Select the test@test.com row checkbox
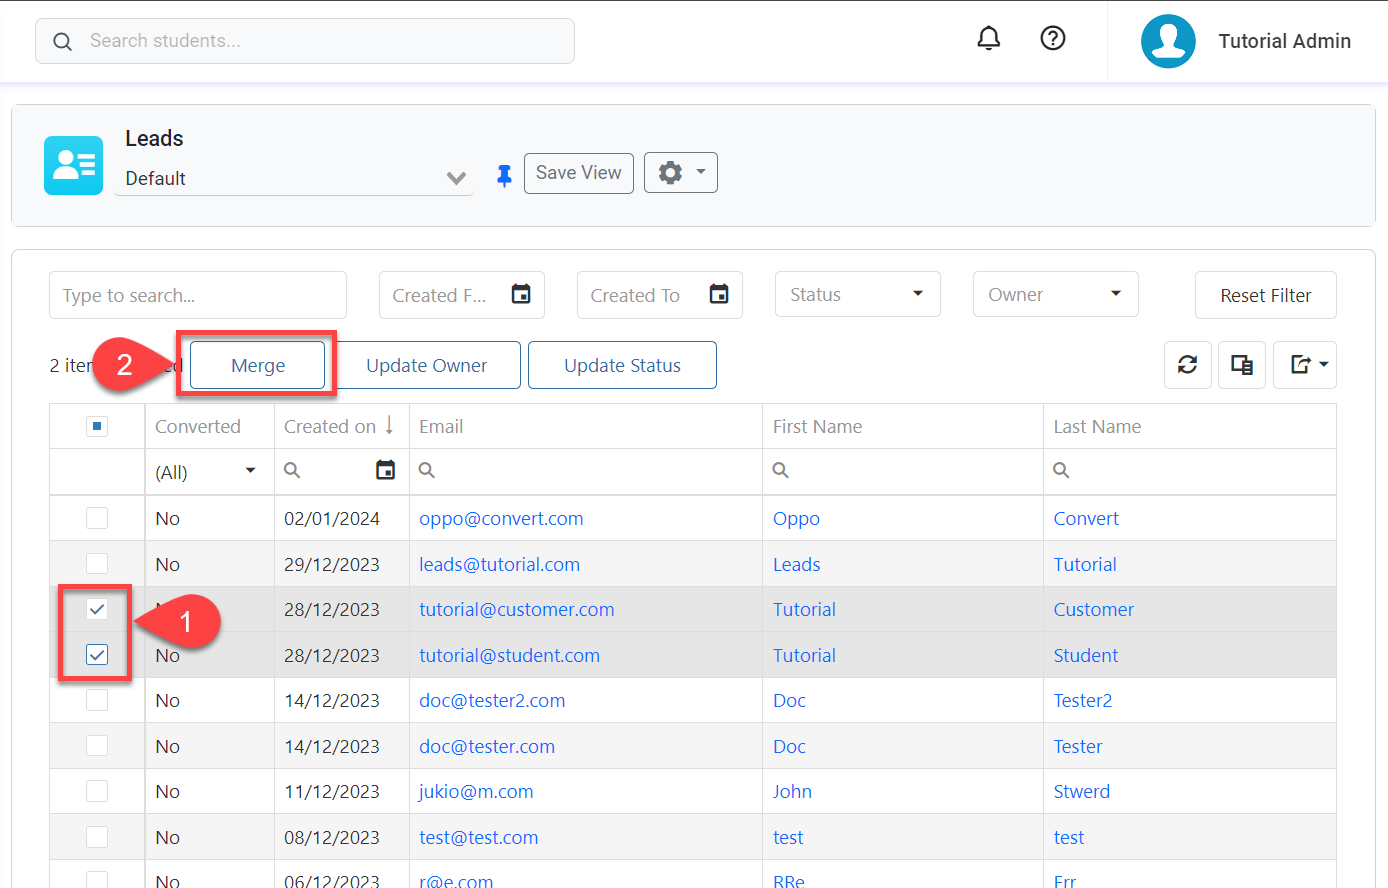Viewport: 1388px width, 888px height. tap(97, 837)
